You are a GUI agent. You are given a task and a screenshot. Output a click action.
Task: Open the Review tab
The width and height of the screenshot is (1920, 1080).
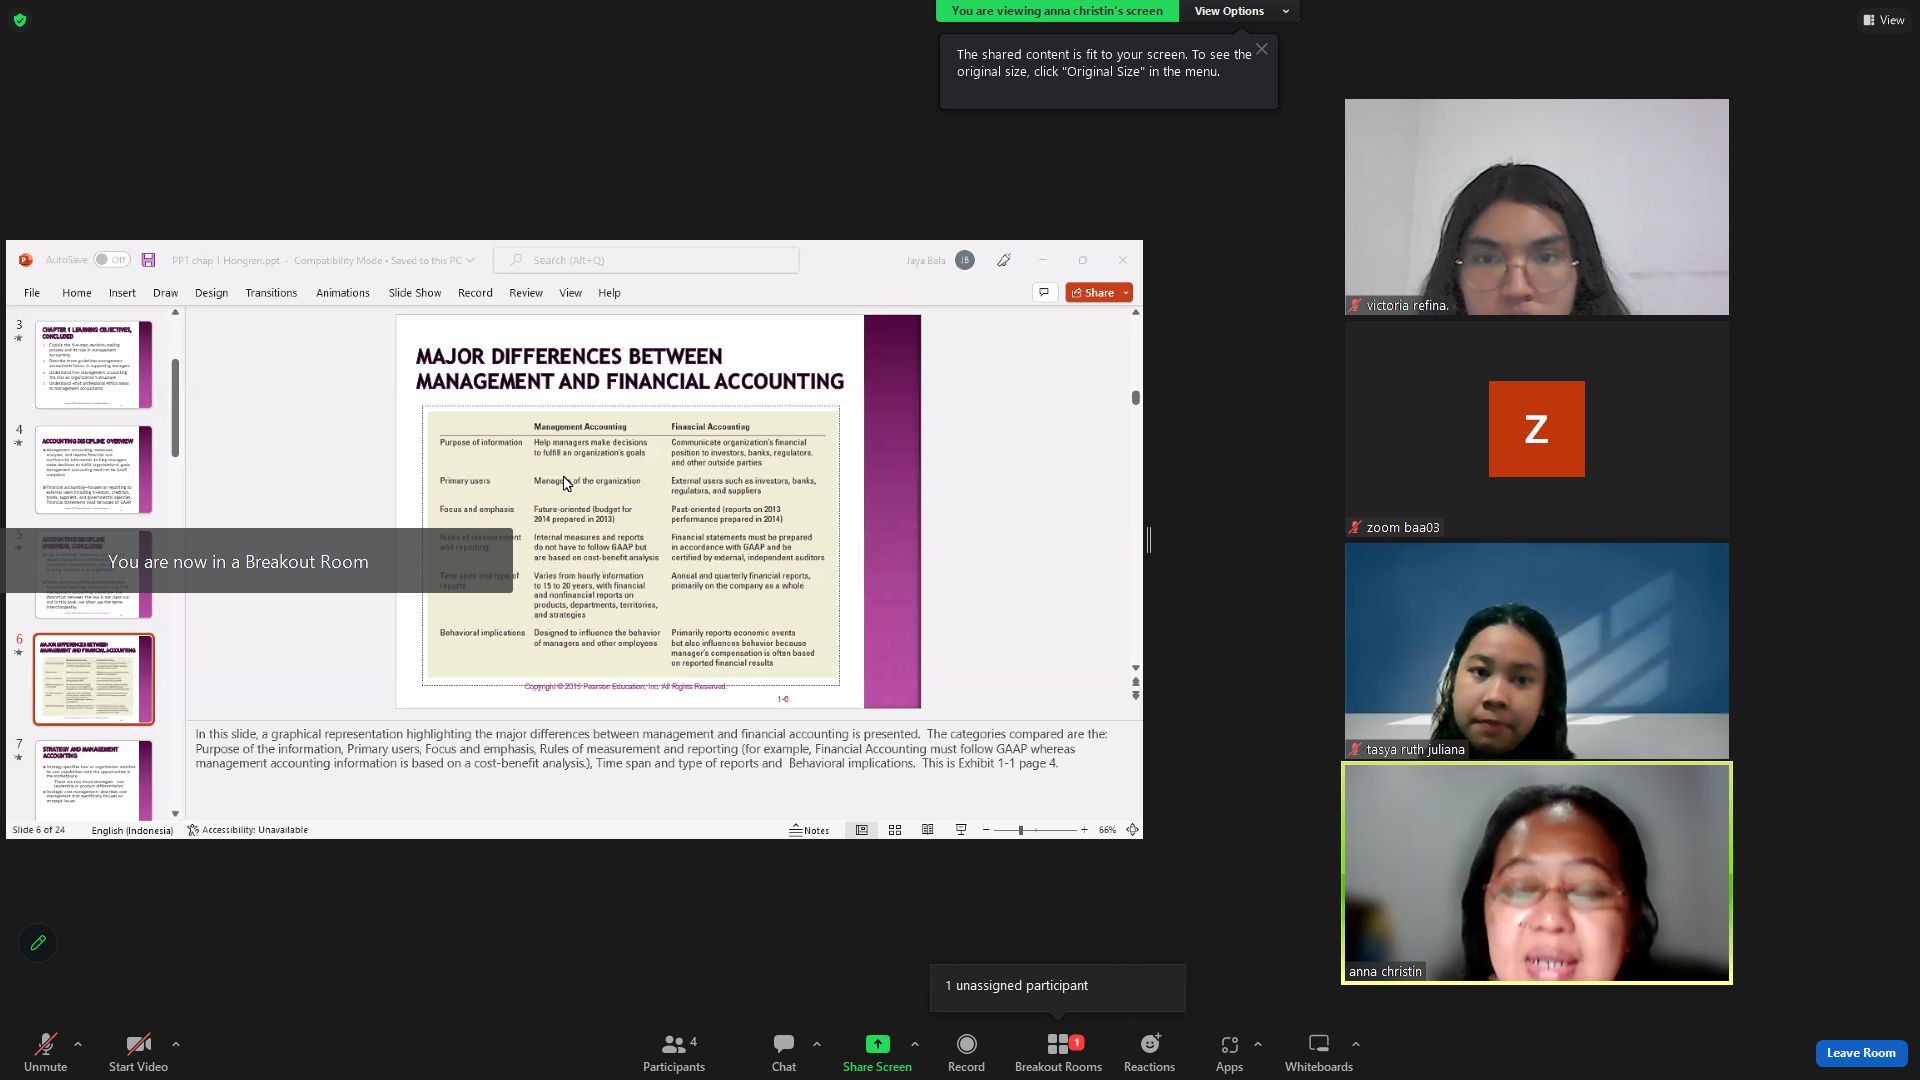click(x=526, y=293)
